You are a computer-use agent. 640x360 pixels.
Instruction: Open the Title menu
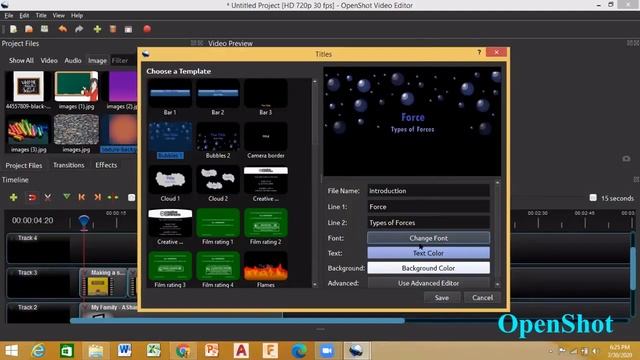41,16
